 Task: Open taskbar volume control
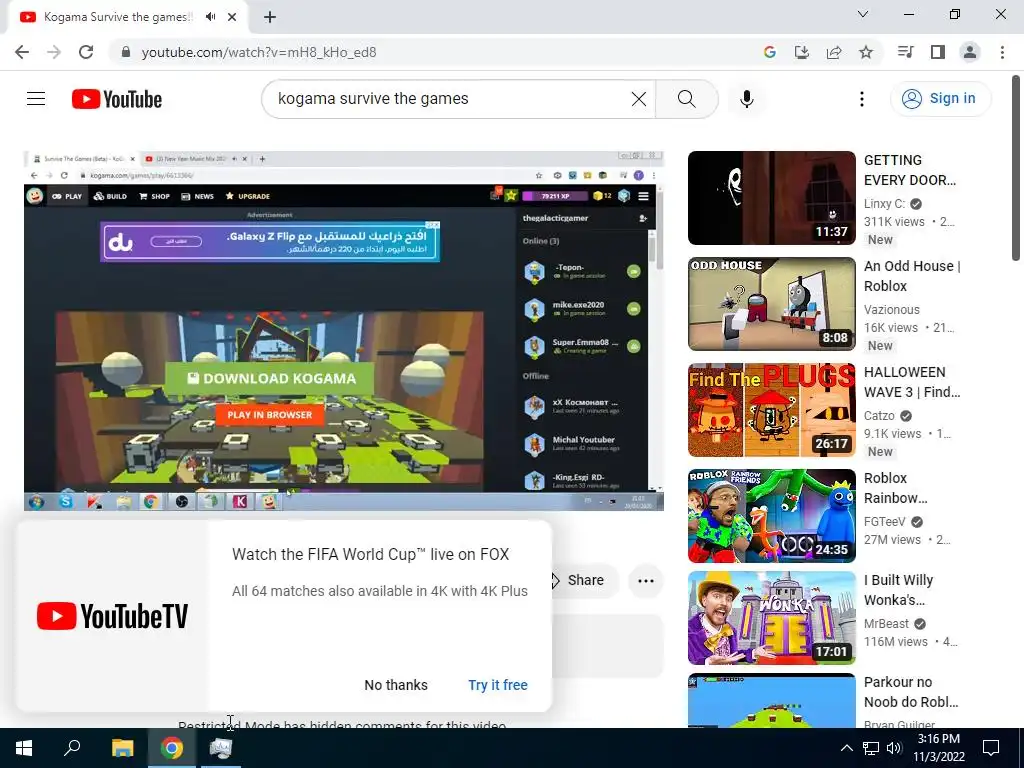pos(894,748)
